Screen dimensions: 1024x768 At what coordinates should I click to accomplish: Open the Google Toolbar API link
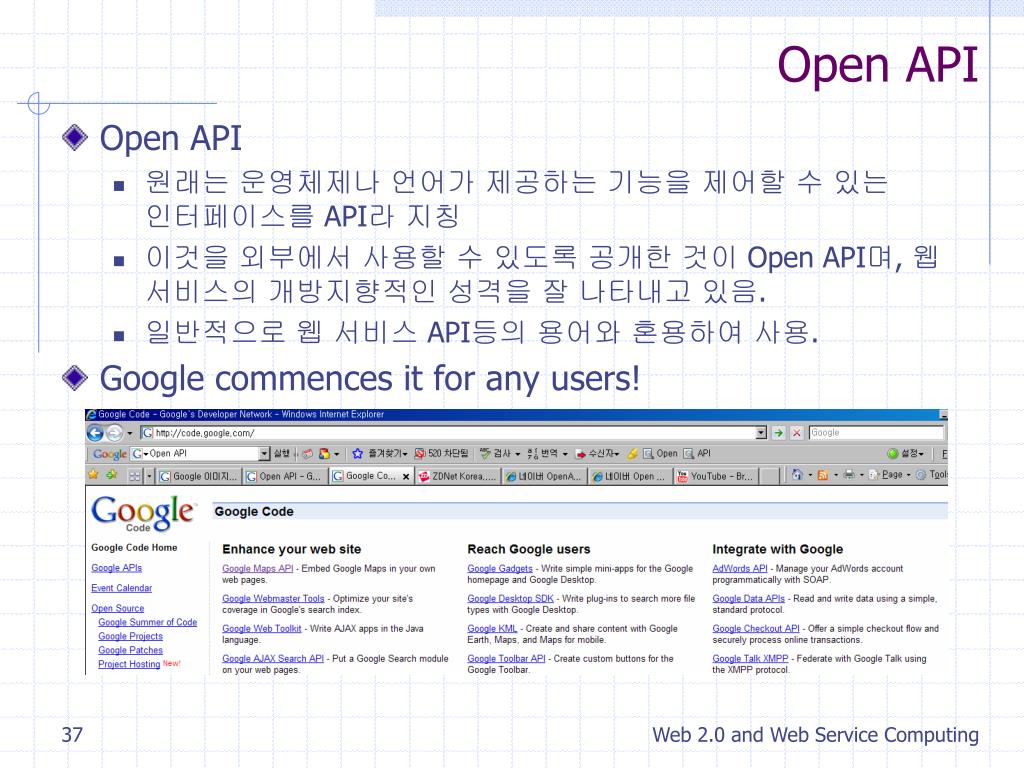506,659
